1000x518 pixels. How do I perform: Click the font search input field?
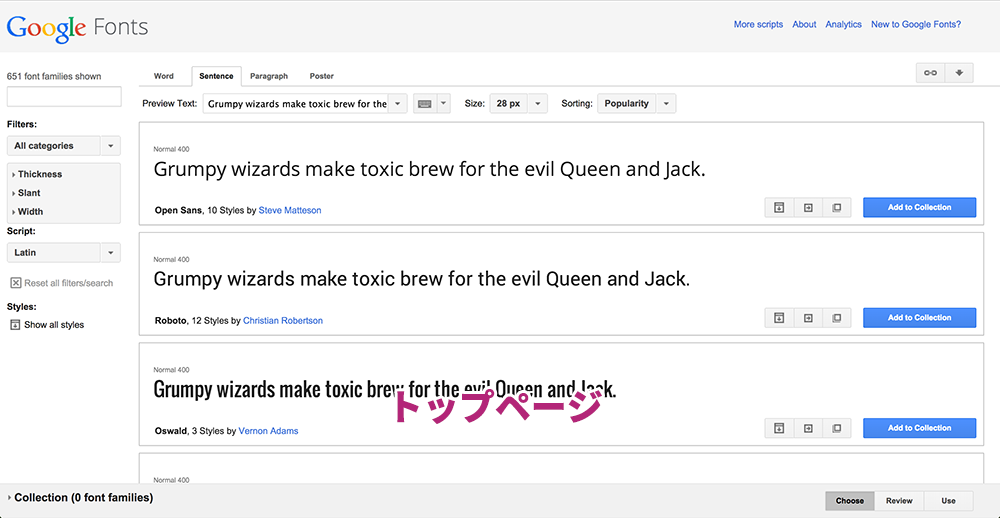(x=64, y=96)
